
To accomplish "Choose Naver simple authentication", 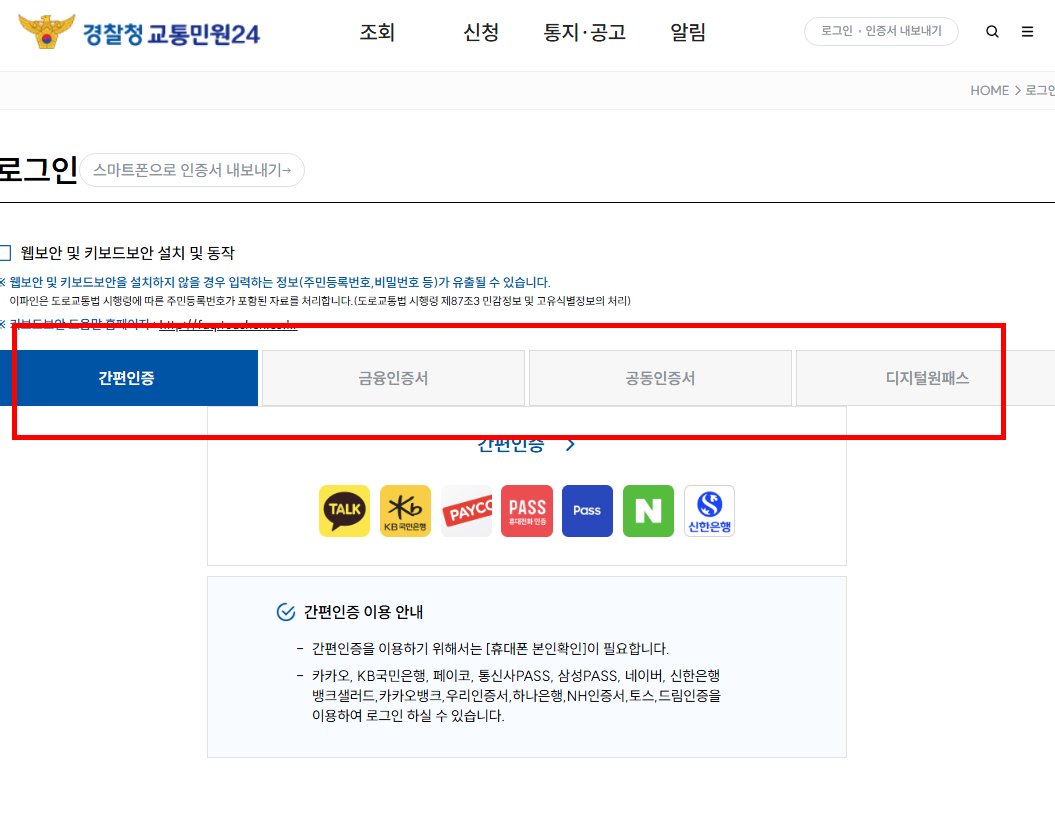I will [x=648, y=510].
